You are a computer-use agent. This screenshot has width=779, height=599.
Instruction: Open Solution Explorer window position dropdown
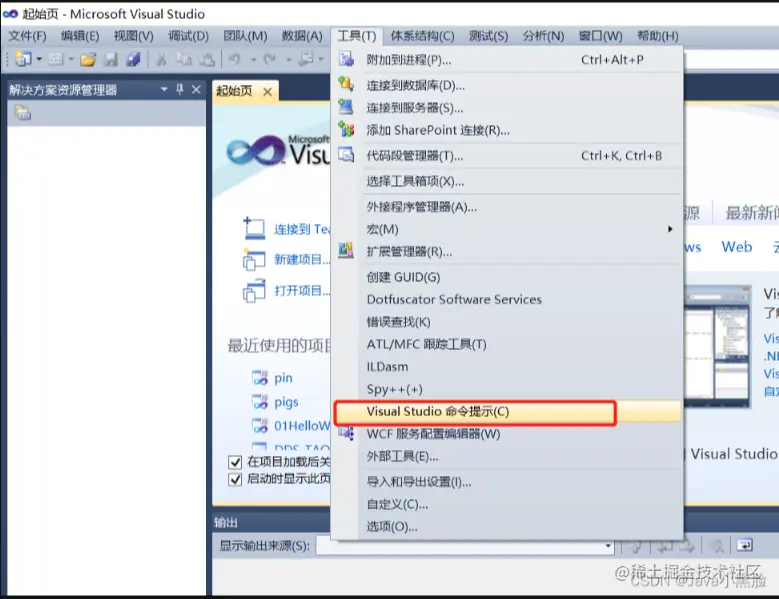click(164, 89)
